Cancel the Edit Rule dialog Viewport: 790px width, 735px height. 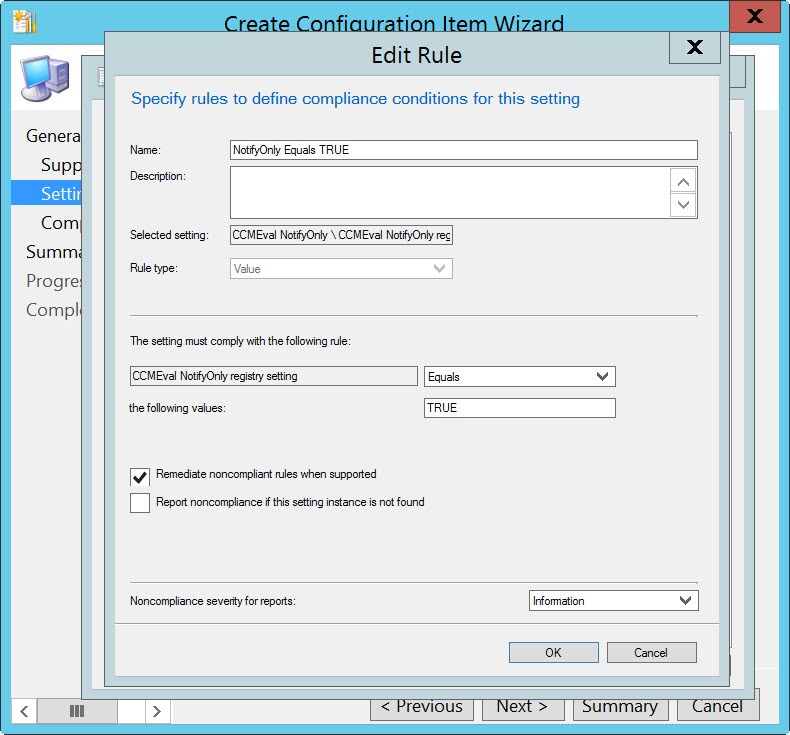pyautogui.click(x=651, y=652)
